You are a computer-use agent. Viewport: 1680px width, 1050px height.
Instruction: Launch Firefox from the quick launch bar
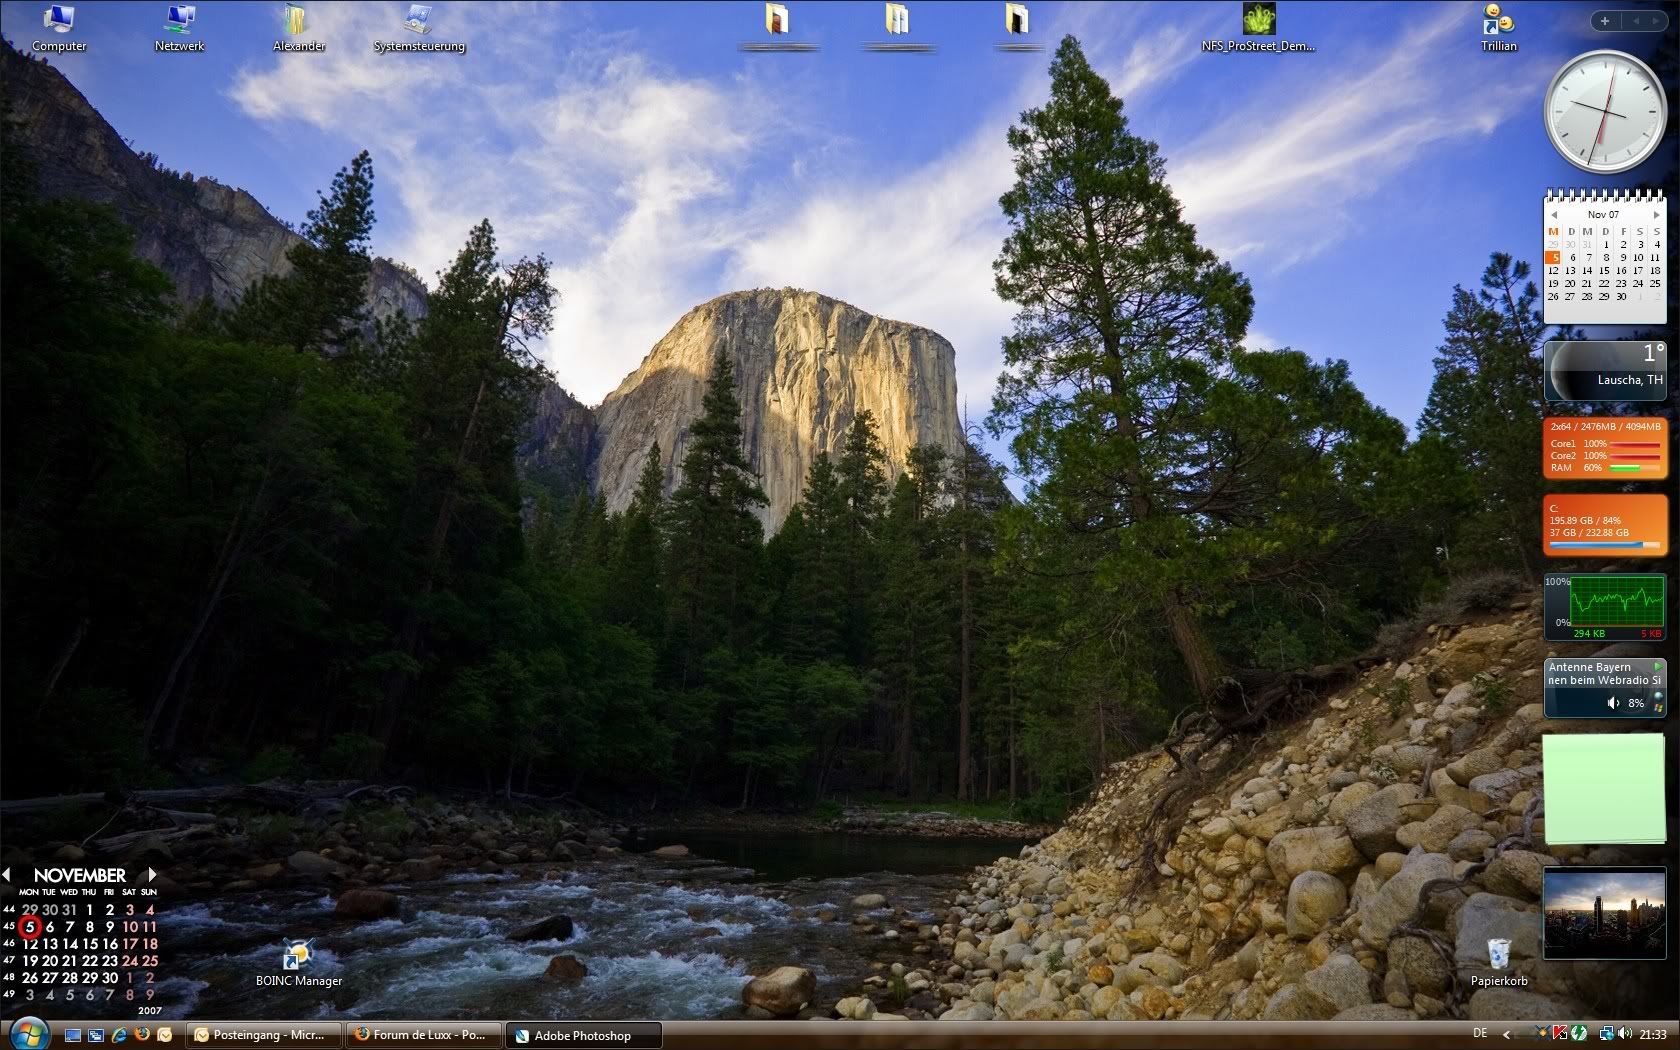point(142,1035)
